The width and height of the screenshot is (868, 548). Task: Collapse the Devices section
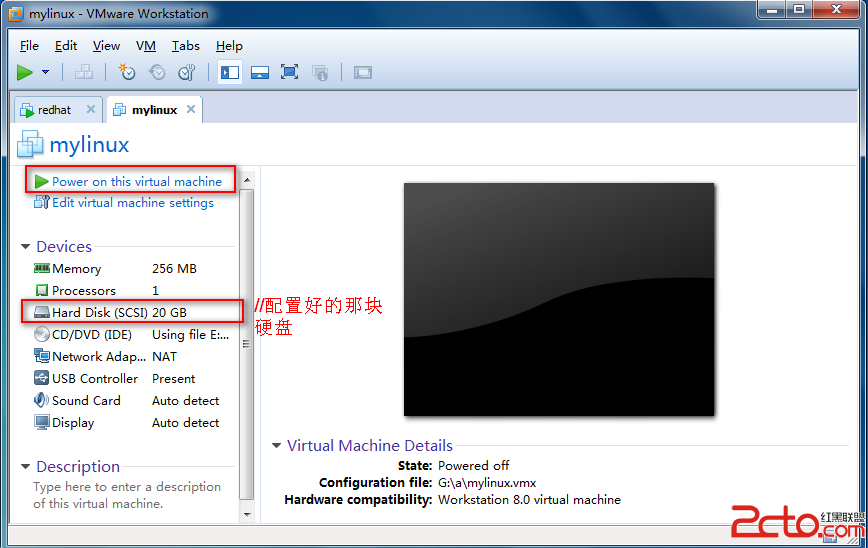25,246
